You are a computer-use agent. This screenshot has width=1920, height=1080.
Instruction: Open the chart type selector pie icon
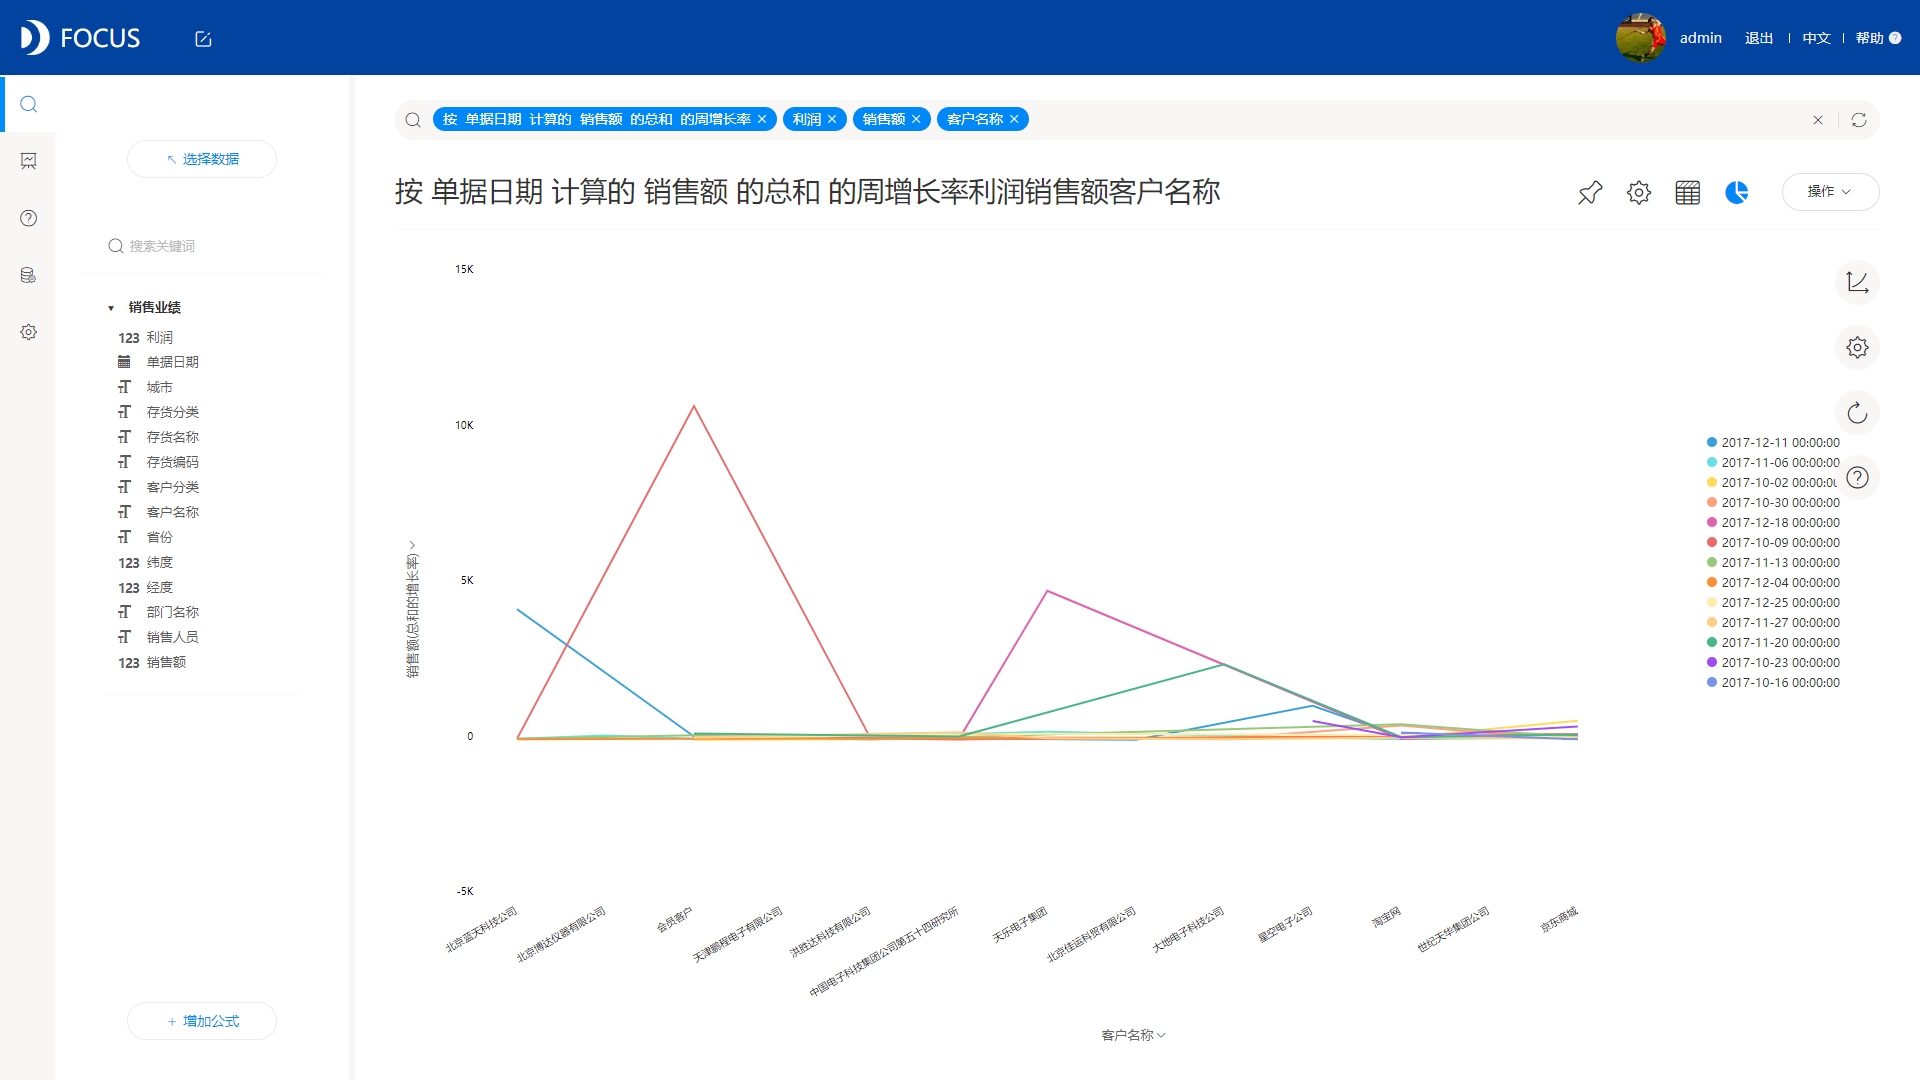point(1737,192)
